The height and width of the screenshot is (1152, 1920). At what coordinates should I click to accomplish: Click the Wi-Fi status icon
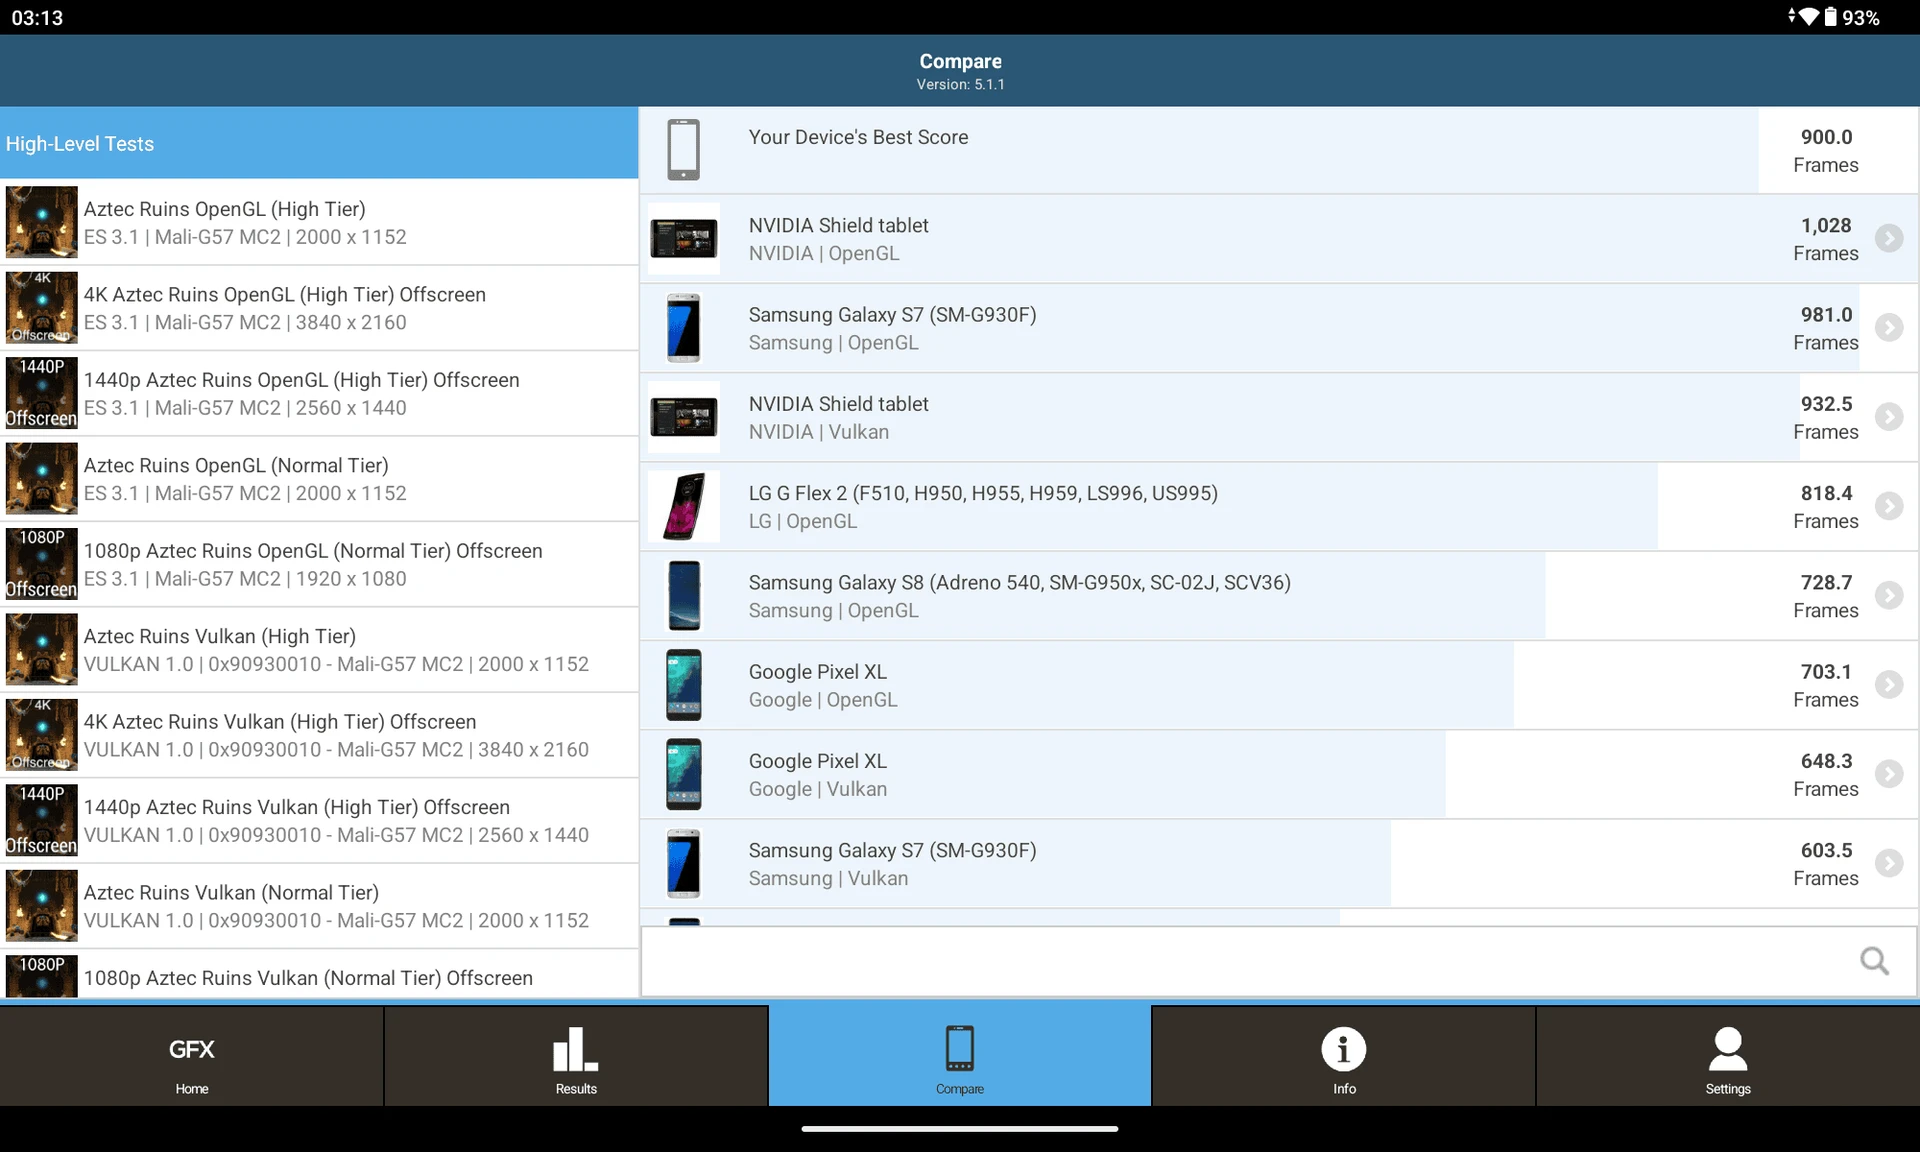(x=1808, y=16)
